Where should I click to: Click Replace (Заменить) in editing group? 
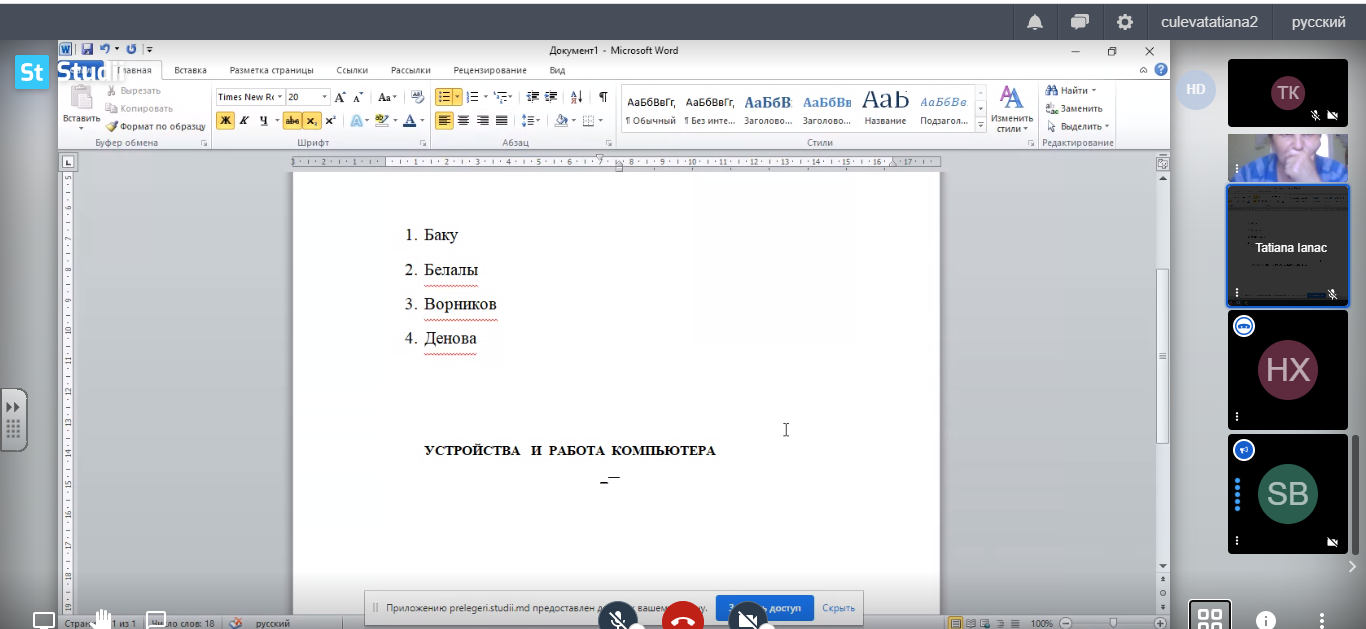click(x=1074, y=108)
